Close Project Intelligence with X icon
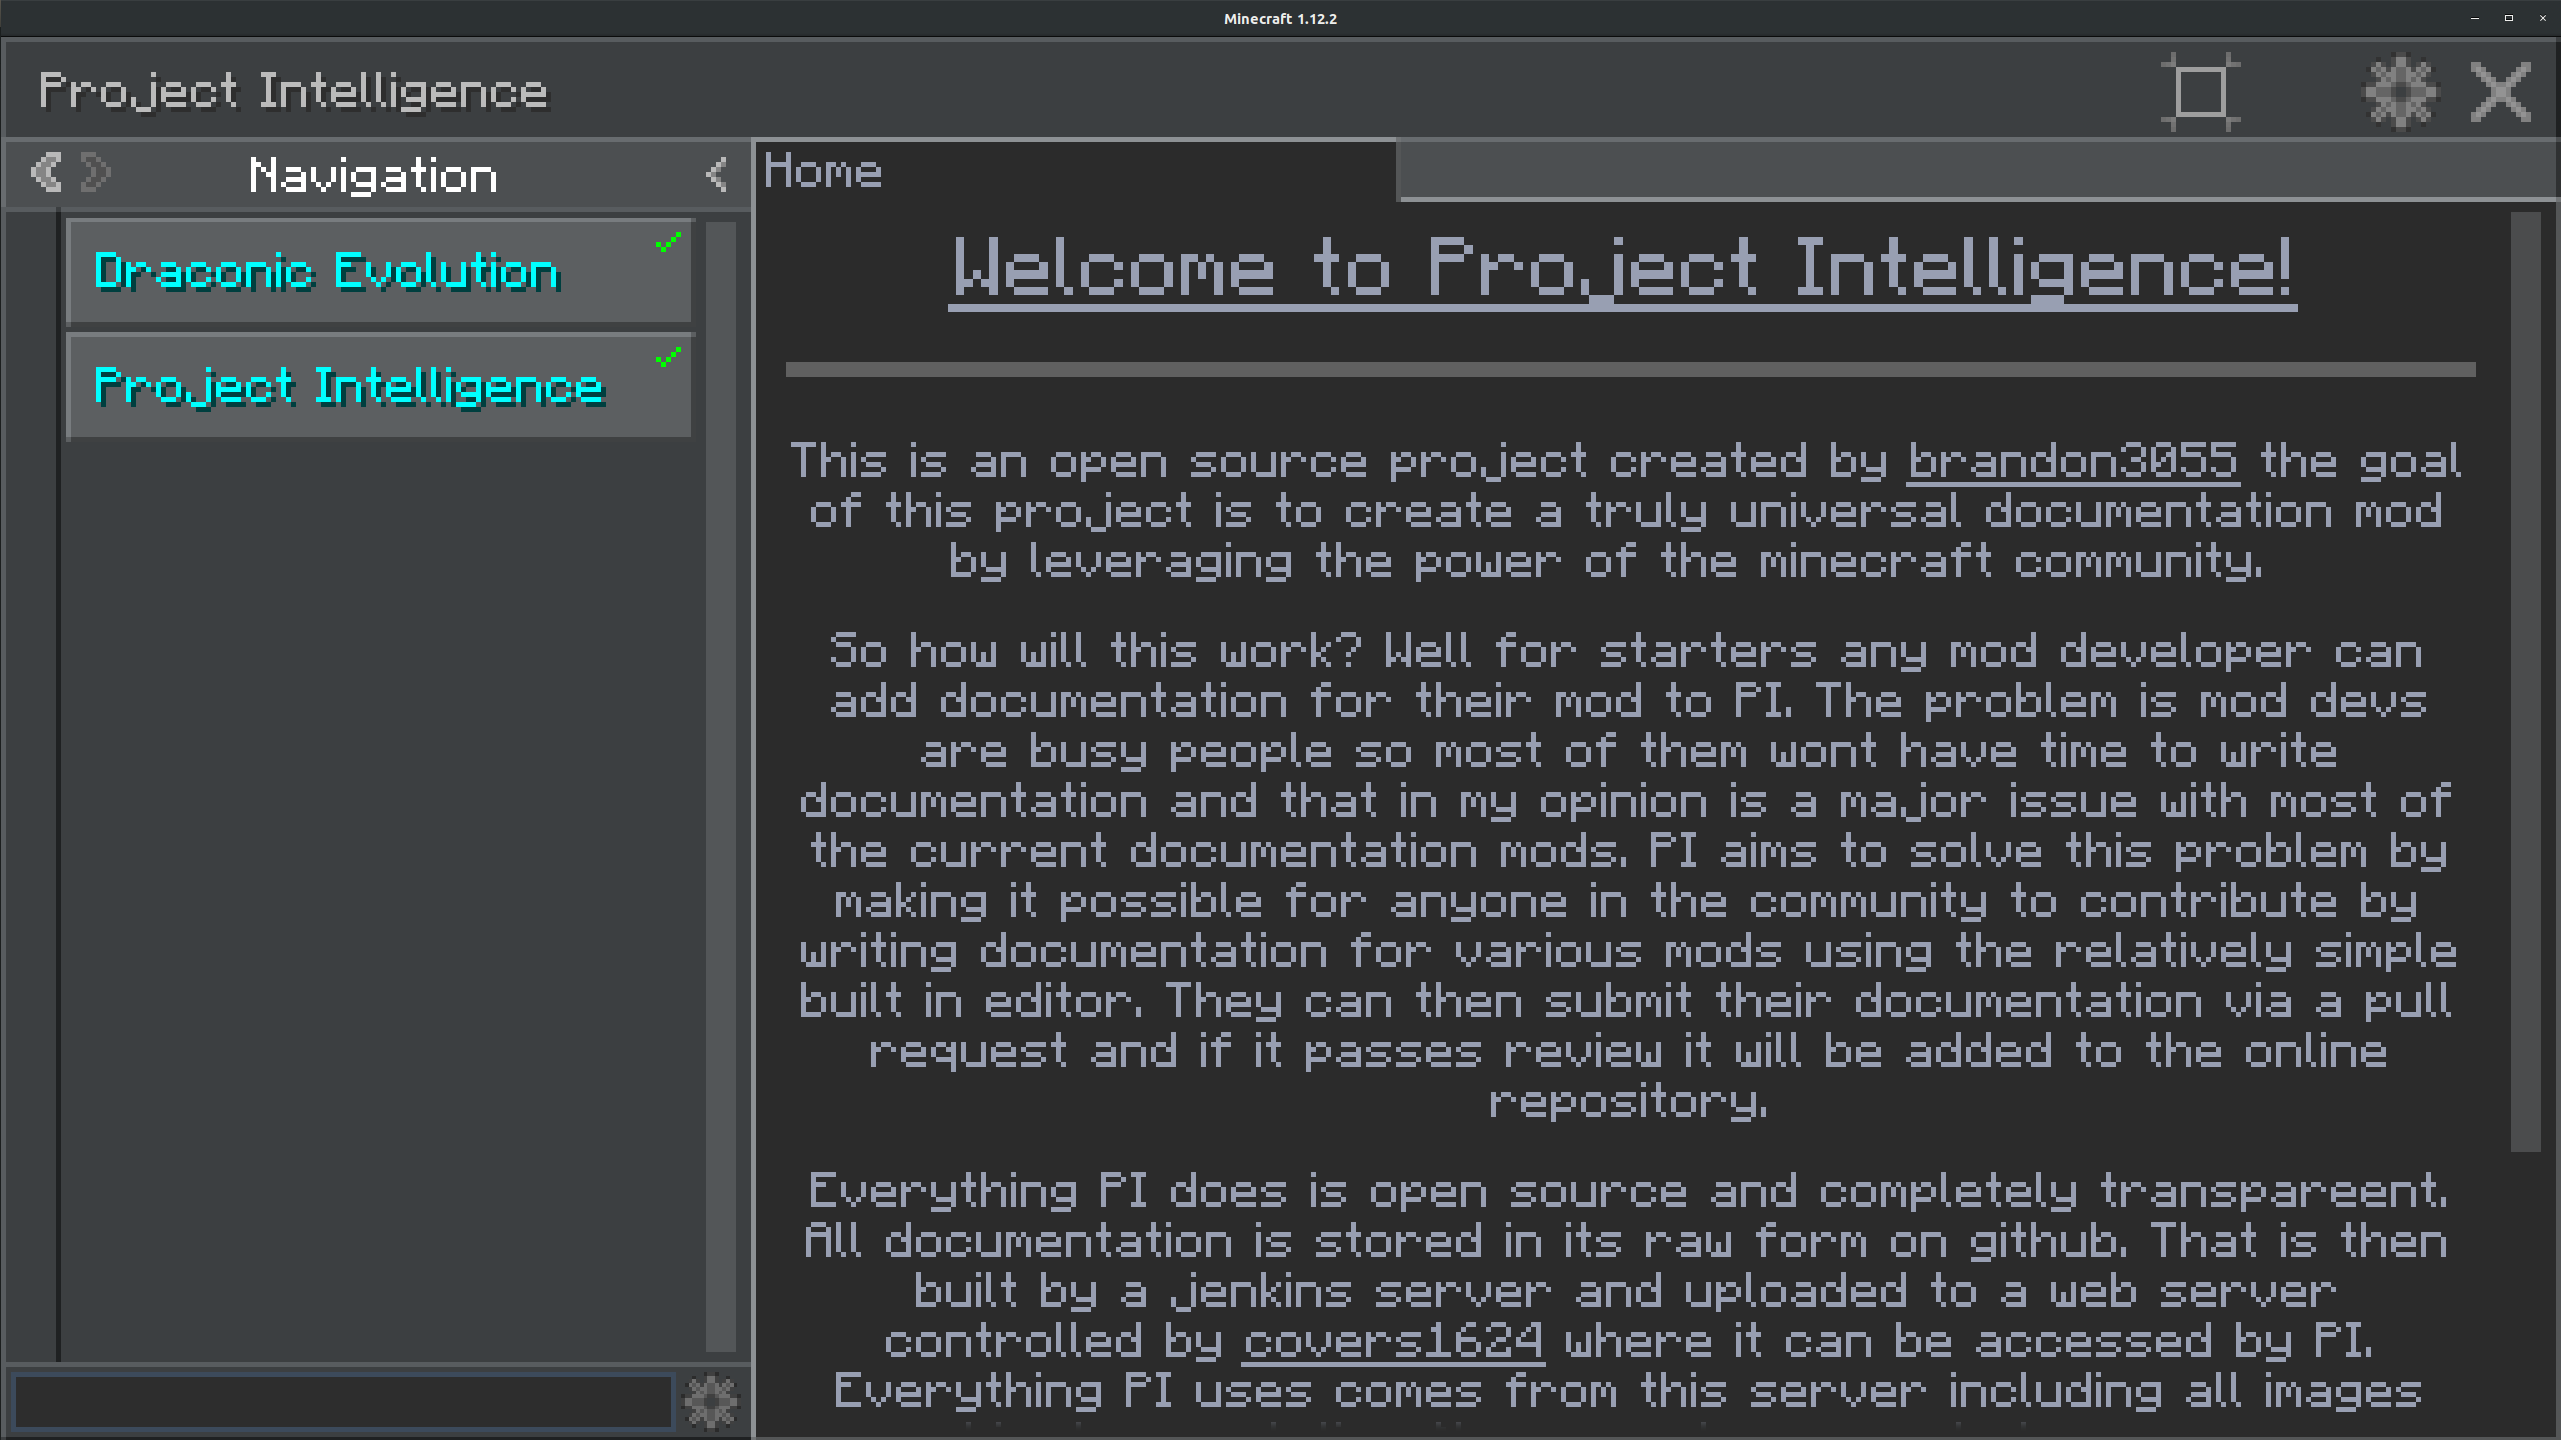 tap(2500, 92)
